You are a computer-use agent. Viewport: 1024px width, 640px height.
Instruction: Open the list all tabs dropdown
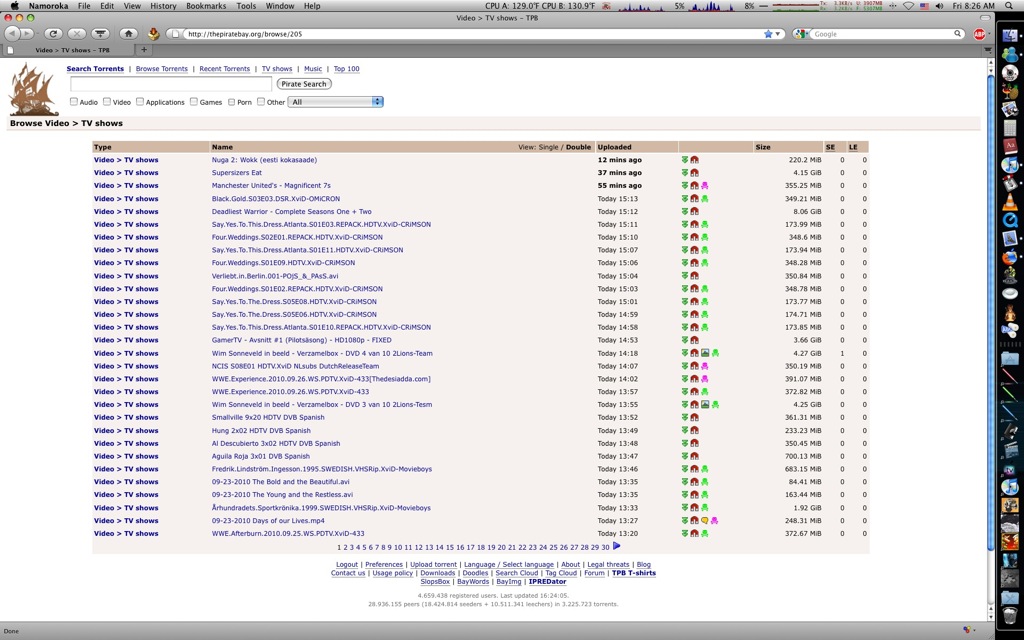pos(987,50)
